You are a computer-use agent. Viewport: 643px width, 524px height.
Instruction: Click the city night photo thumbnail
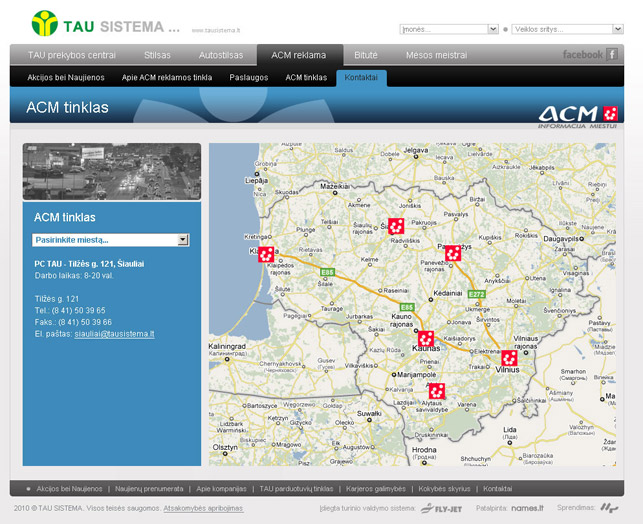pyautogui.click(x=112, y=171)
